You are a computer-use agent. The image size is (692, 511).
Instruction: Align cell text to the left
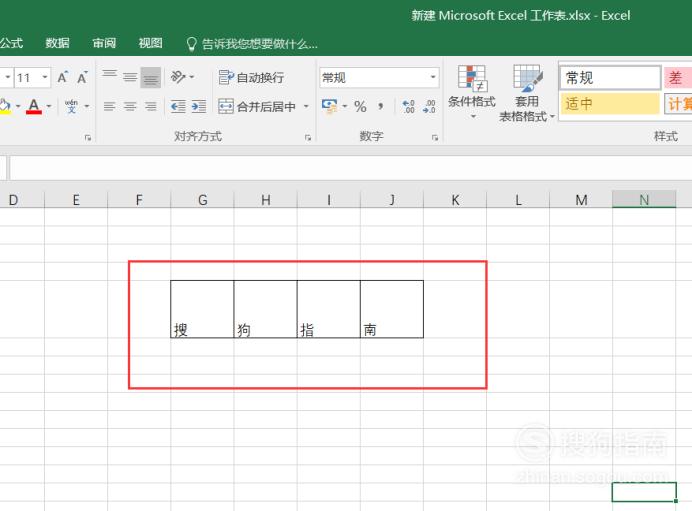(109, 106)
